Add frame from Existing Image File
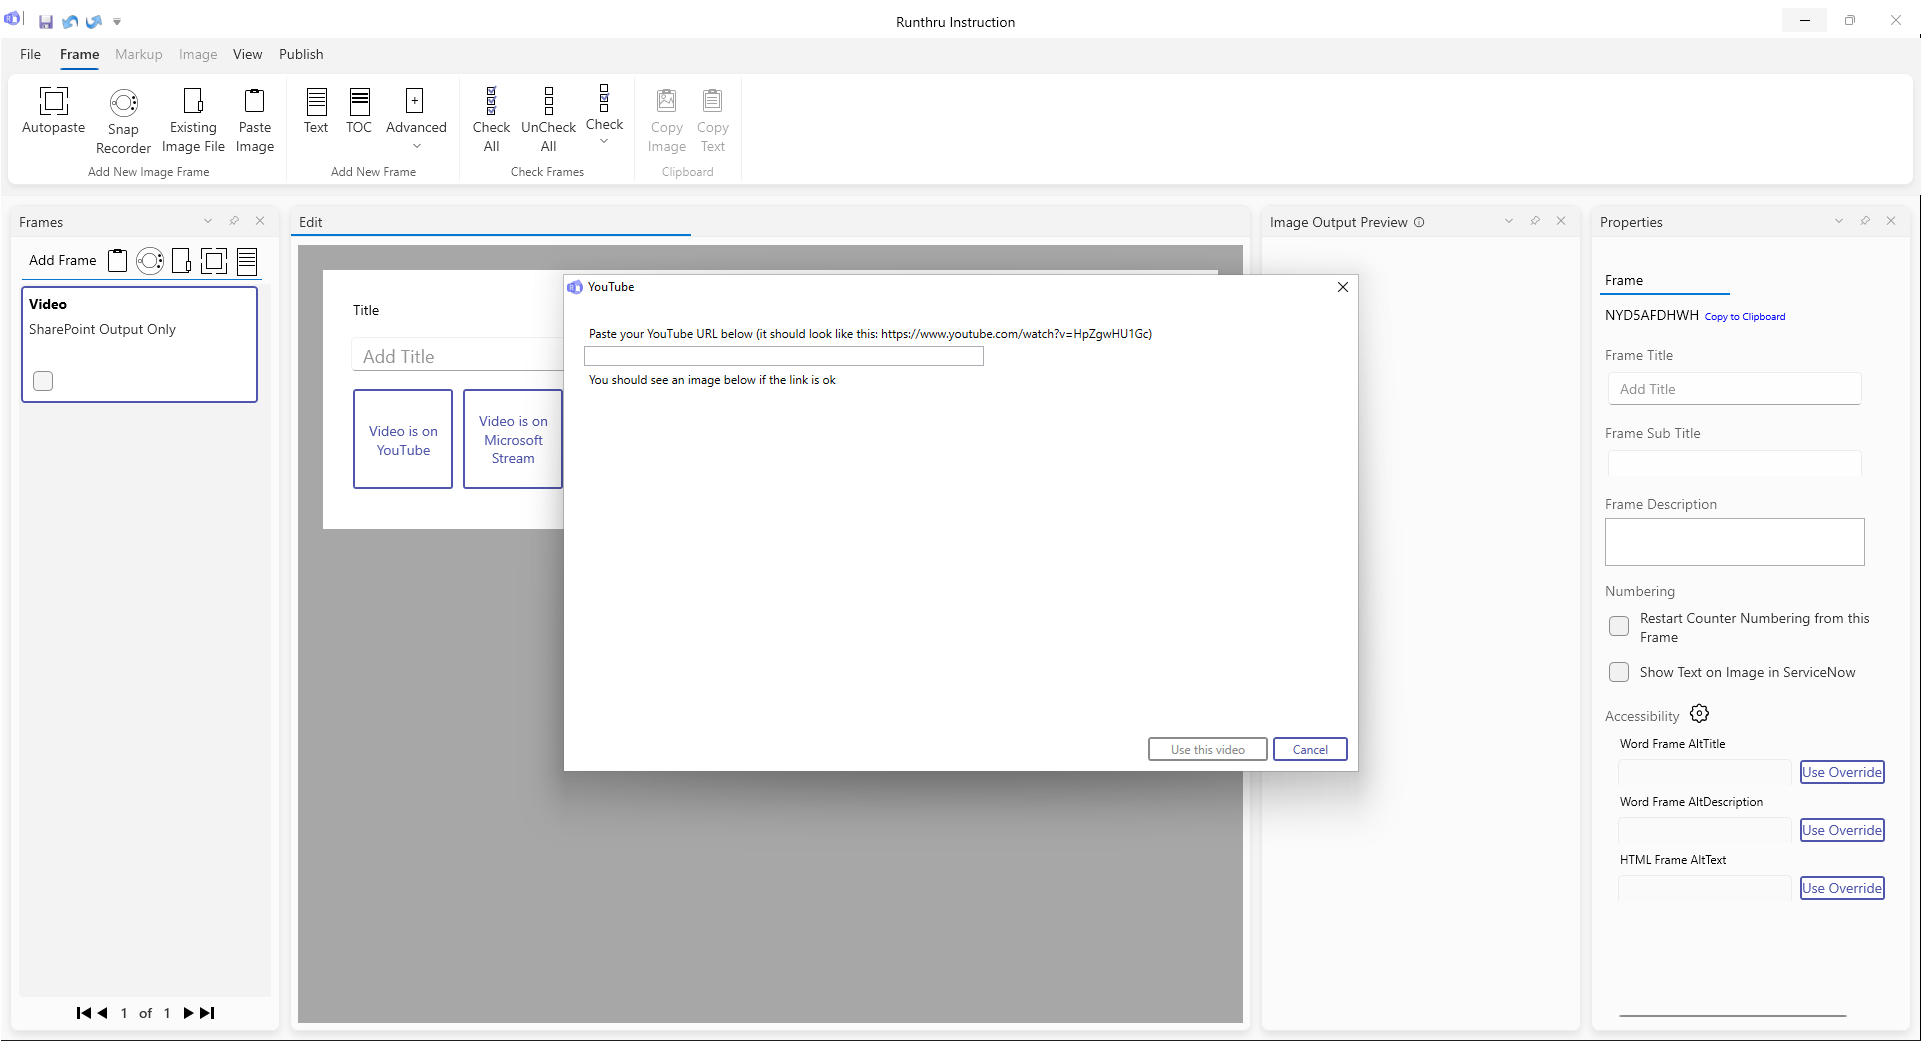This screenshot has width=1922, height=1041. tap(193, 101)
